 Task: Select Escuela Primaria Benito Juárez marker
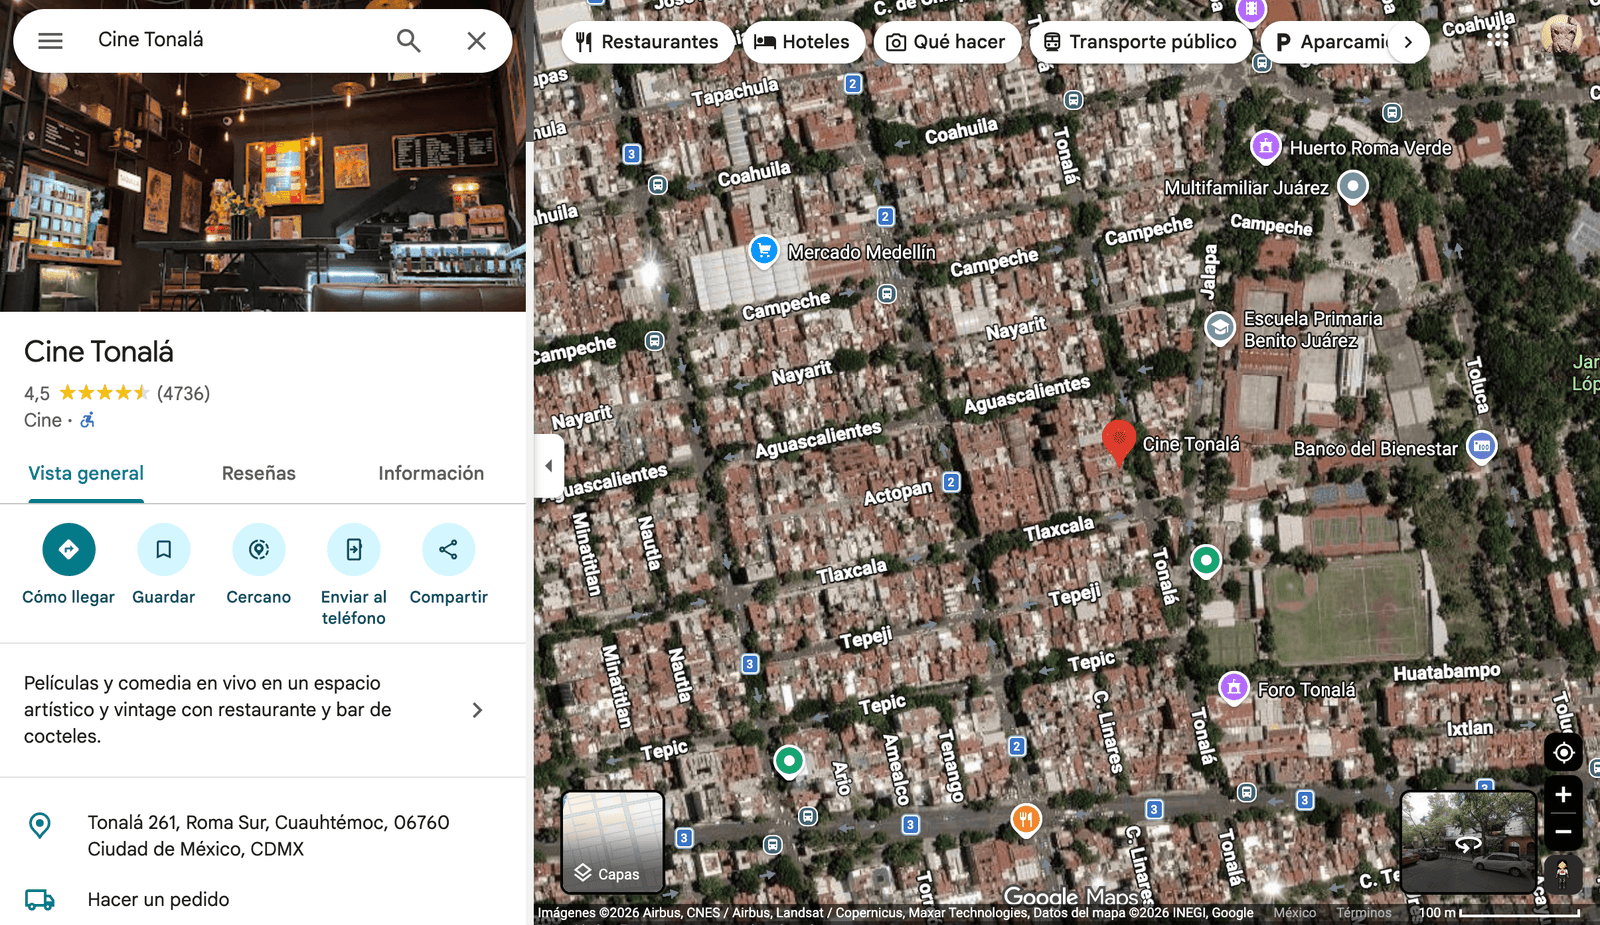(1219, 327)
